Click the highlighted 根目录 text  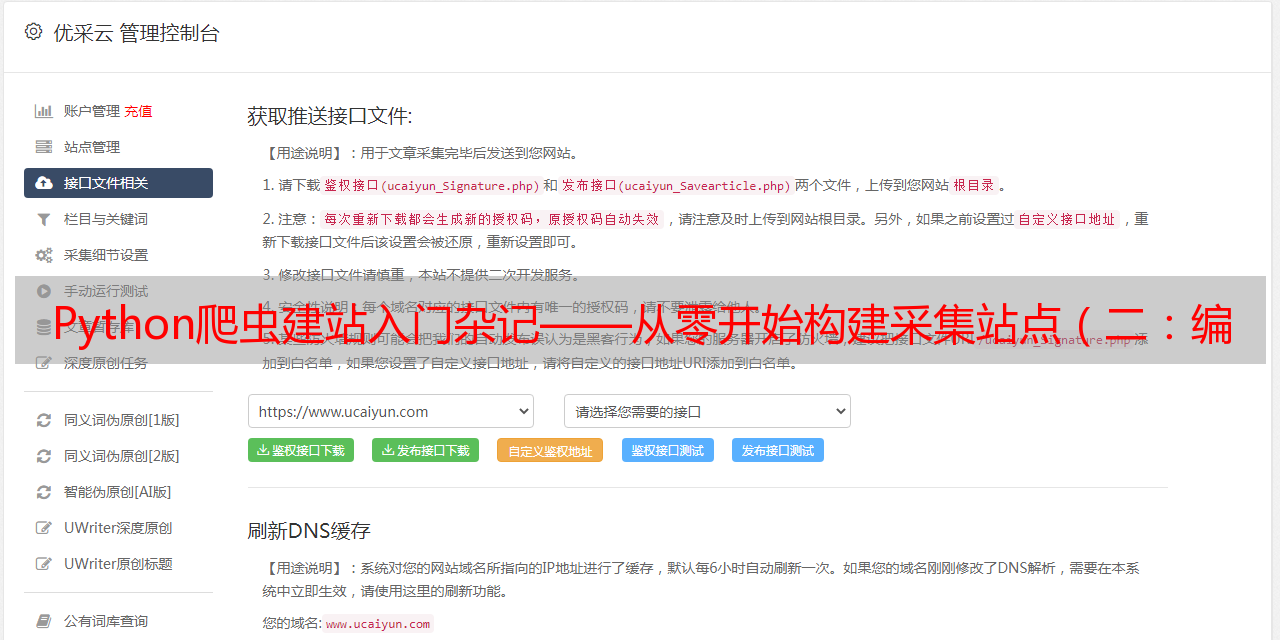click(974, 185)
